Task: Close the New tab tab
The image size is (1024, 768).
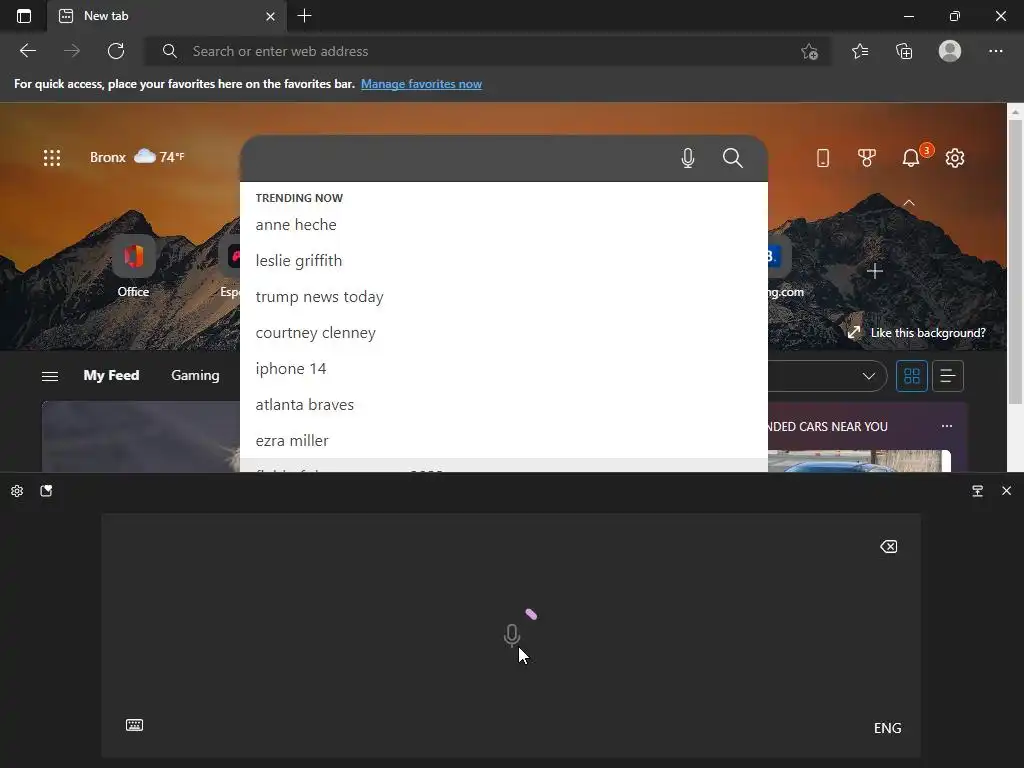Action: [270, 16]
